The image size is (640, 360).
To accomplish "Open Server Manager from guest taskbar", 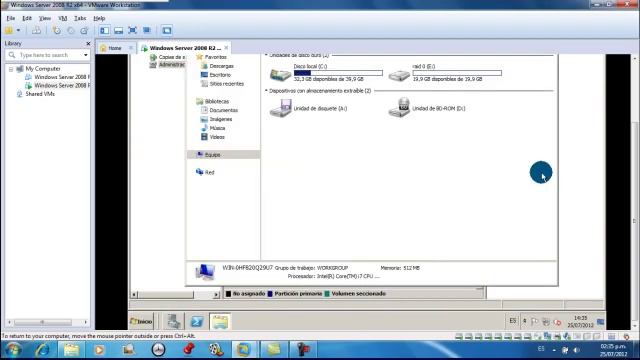I will pos(174,322).
